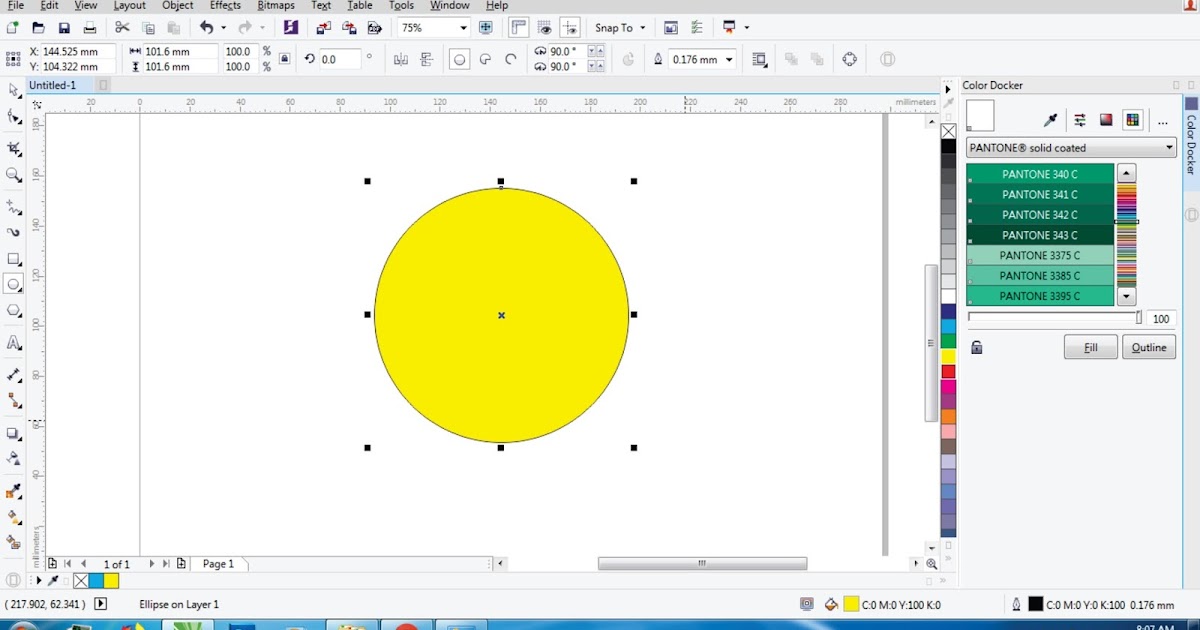Open the Bitmaps menu

tap(275, 6)
